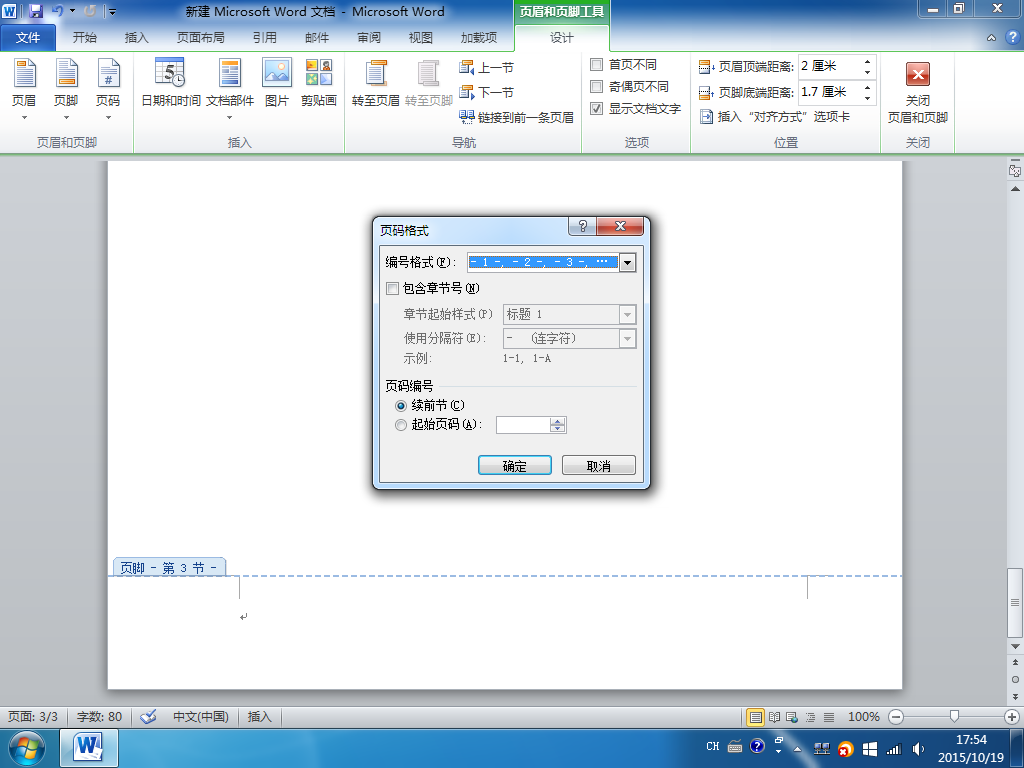1024x768 pixels.
Task: Switch to 视图 view tab
Action: pyautogui.click(x=421, y=38)
